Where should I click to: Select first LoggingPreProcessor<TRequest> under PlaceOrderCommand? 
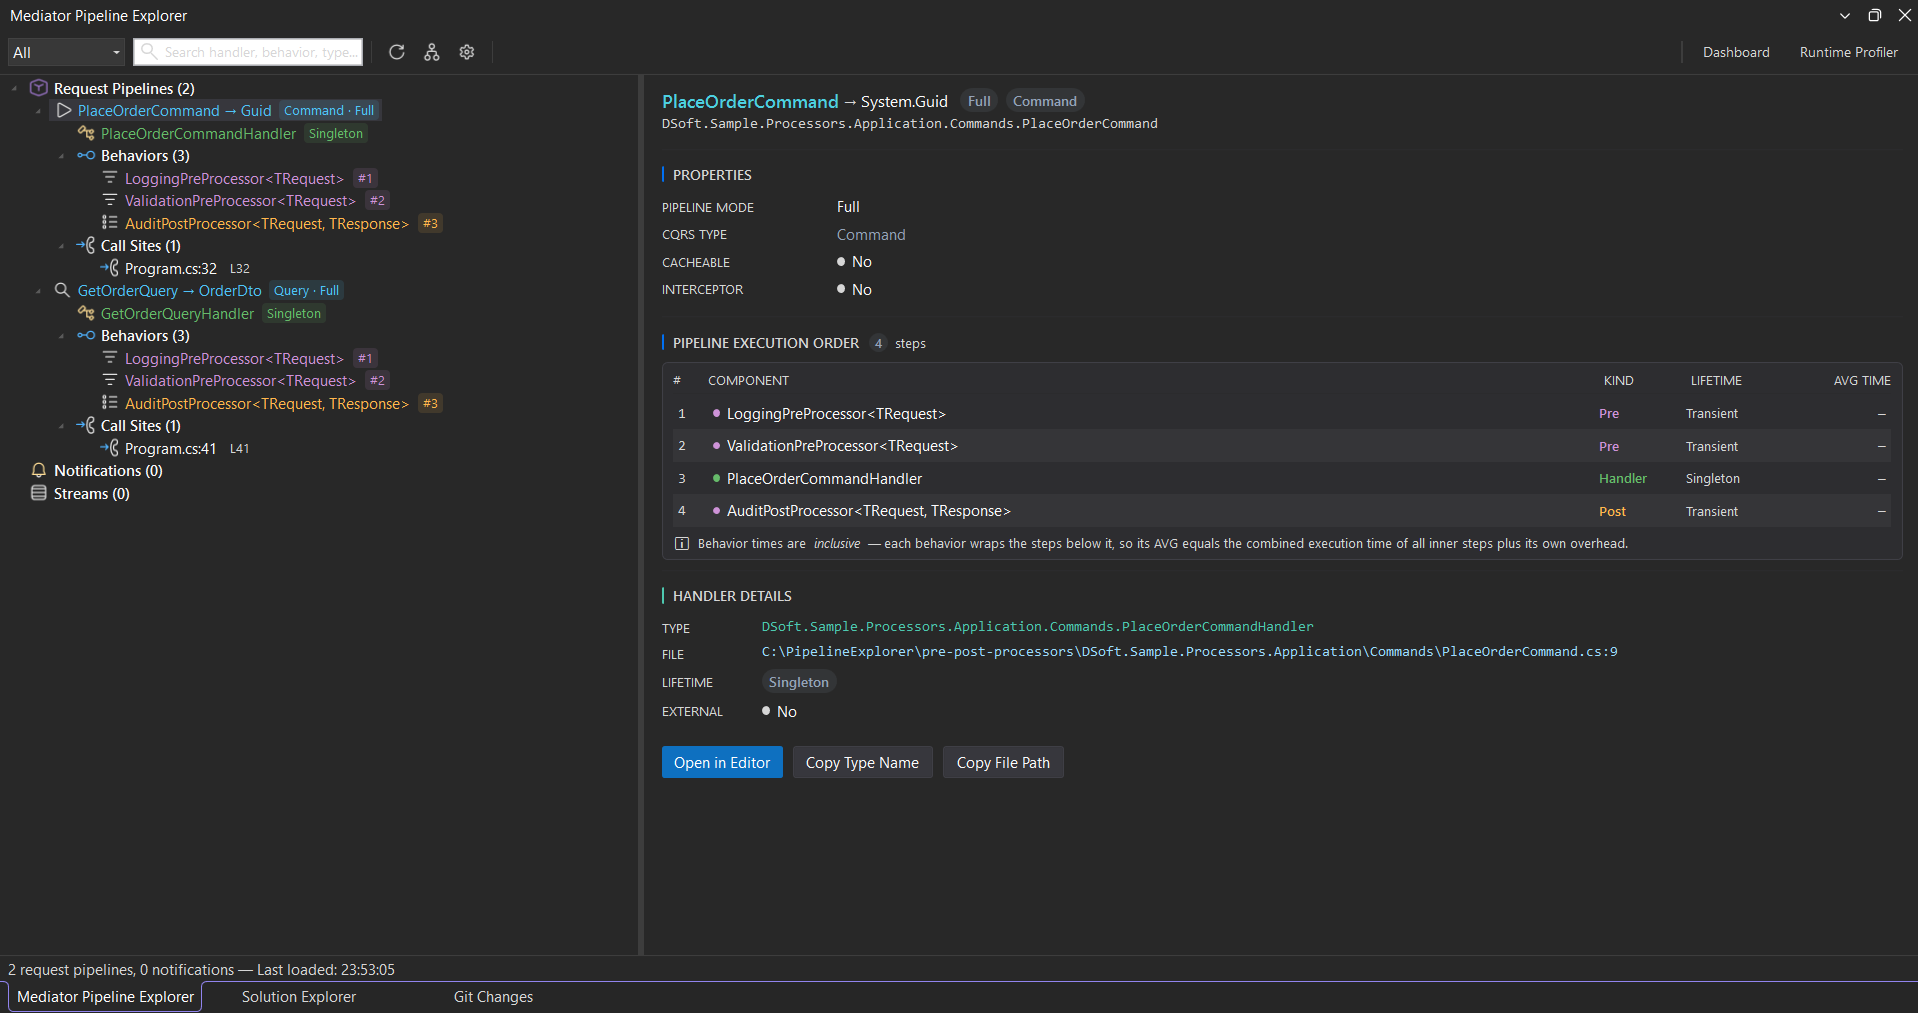tap(234, 178)
